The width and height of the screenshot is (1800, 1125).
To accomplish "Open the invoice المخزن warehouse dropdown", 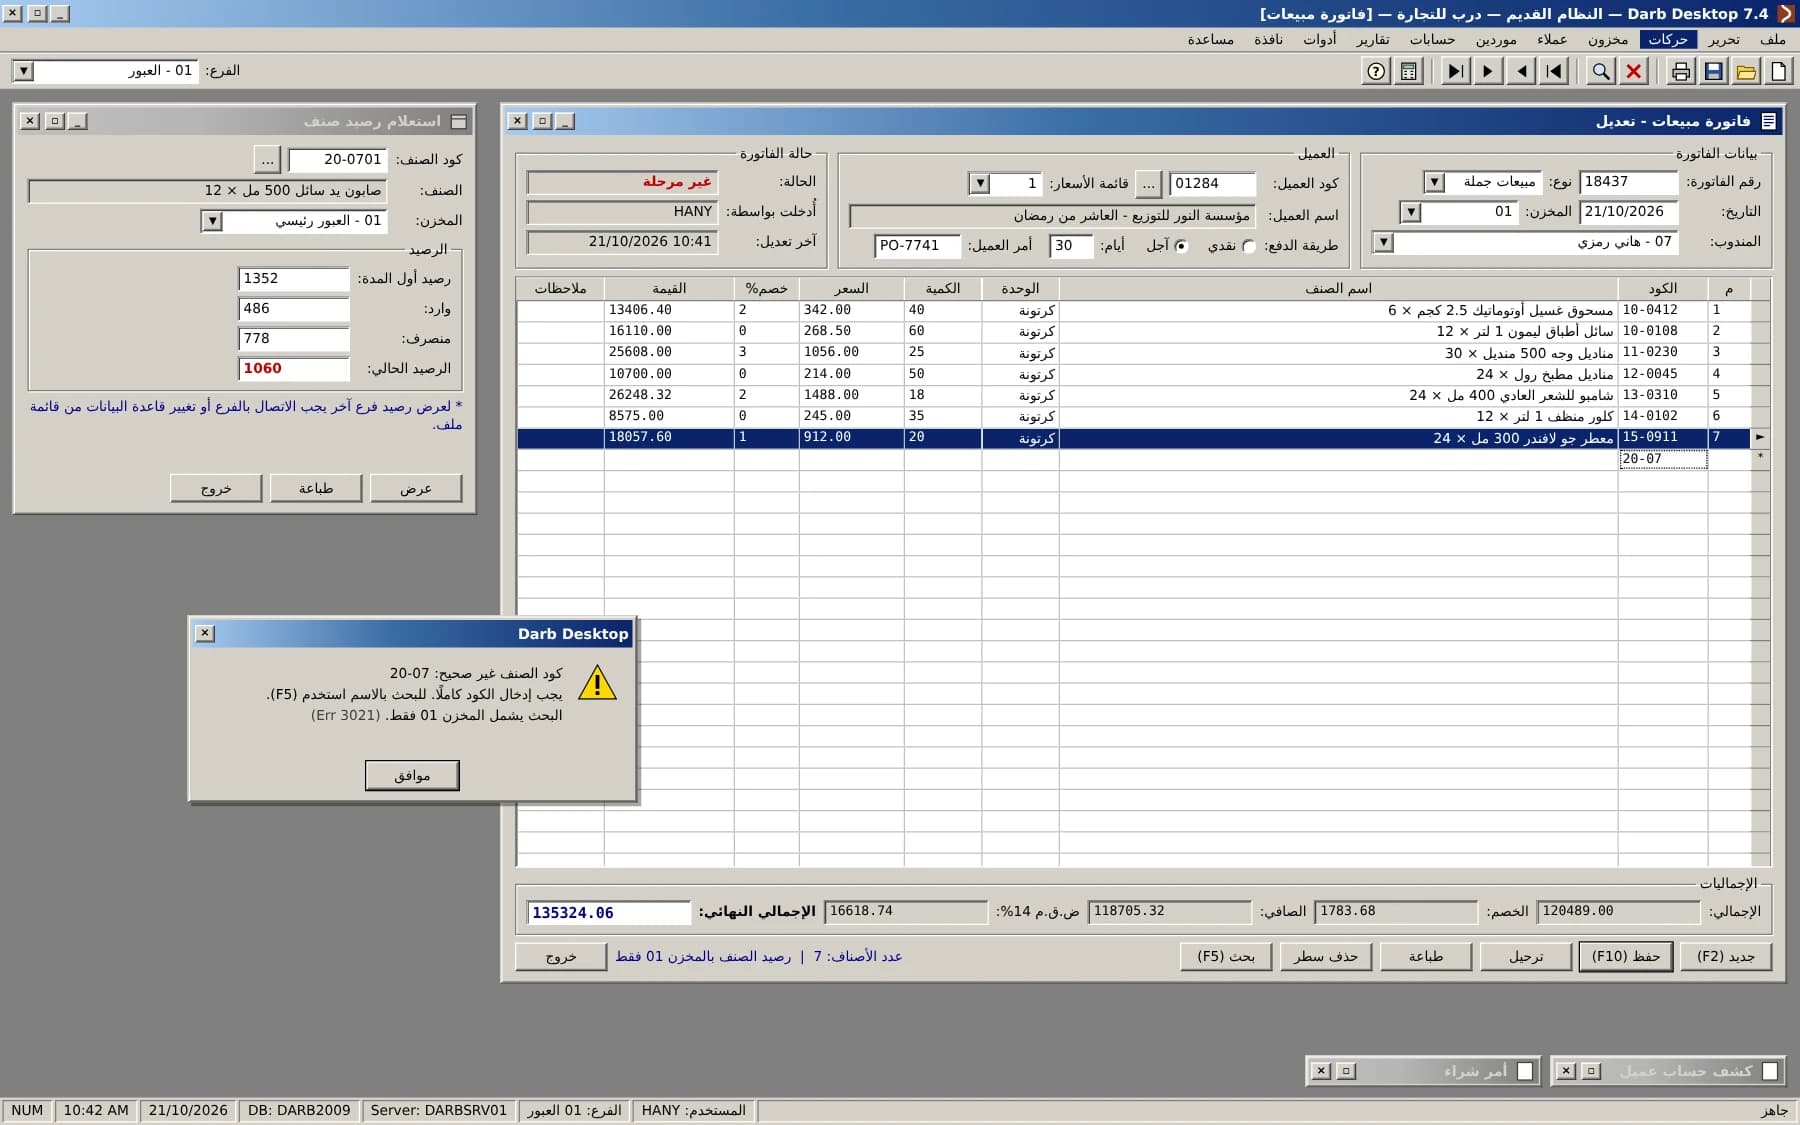I will 1410,212.
